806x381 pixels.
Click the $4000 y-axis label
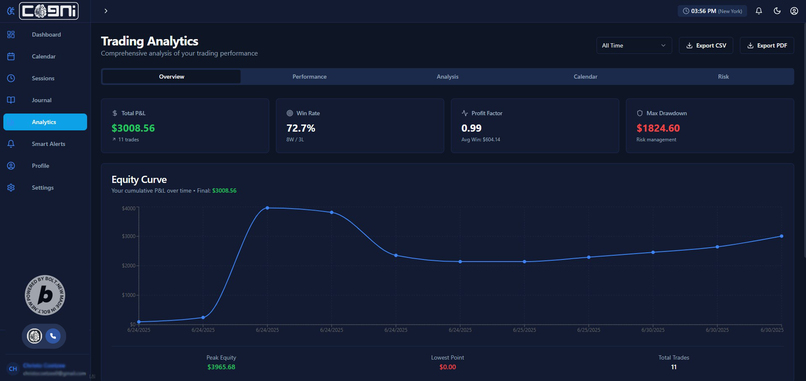point(129,208)
